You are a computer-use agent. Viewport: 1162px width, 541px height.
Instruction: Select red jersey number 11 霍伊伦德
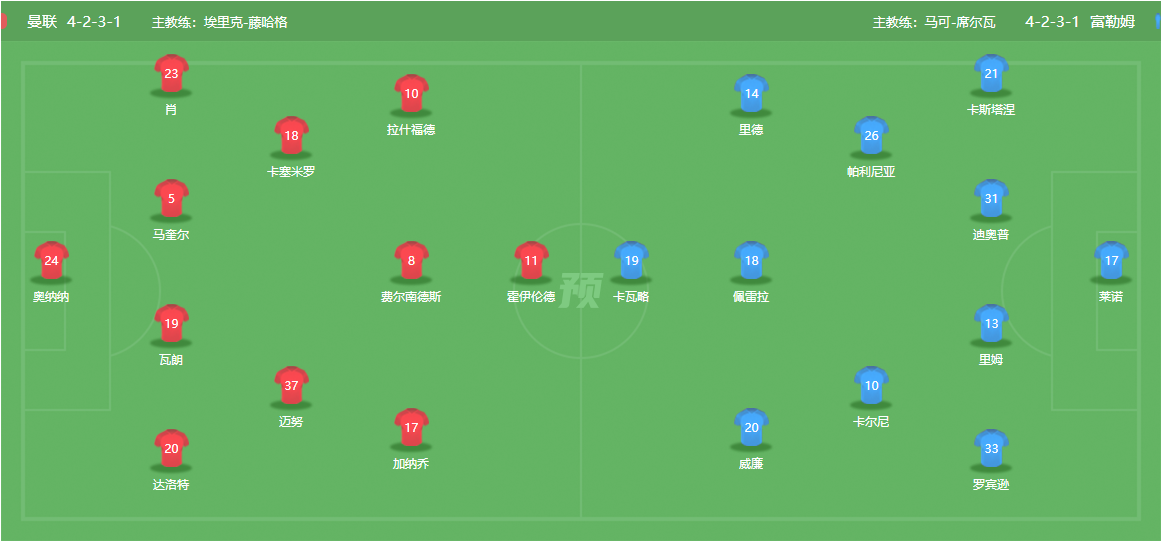531,261
